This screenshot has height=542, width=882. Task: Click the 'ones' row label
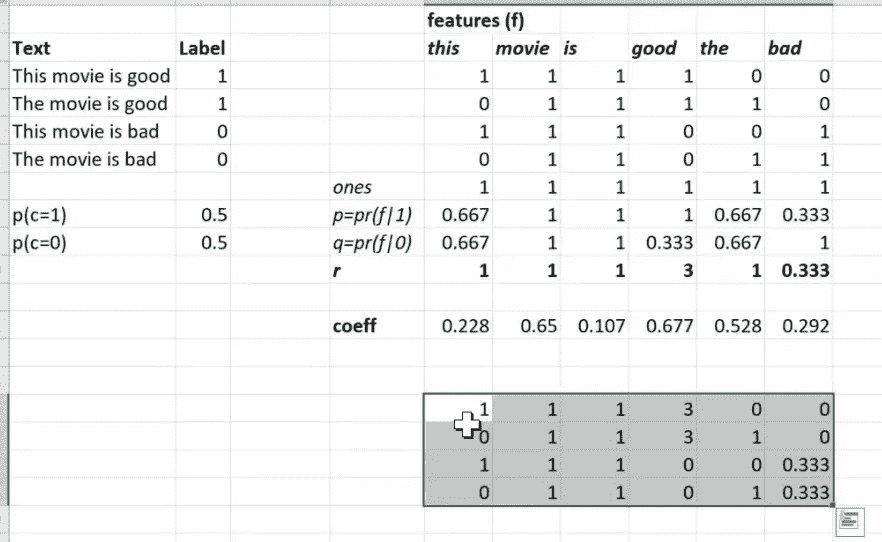click(352, 187)
